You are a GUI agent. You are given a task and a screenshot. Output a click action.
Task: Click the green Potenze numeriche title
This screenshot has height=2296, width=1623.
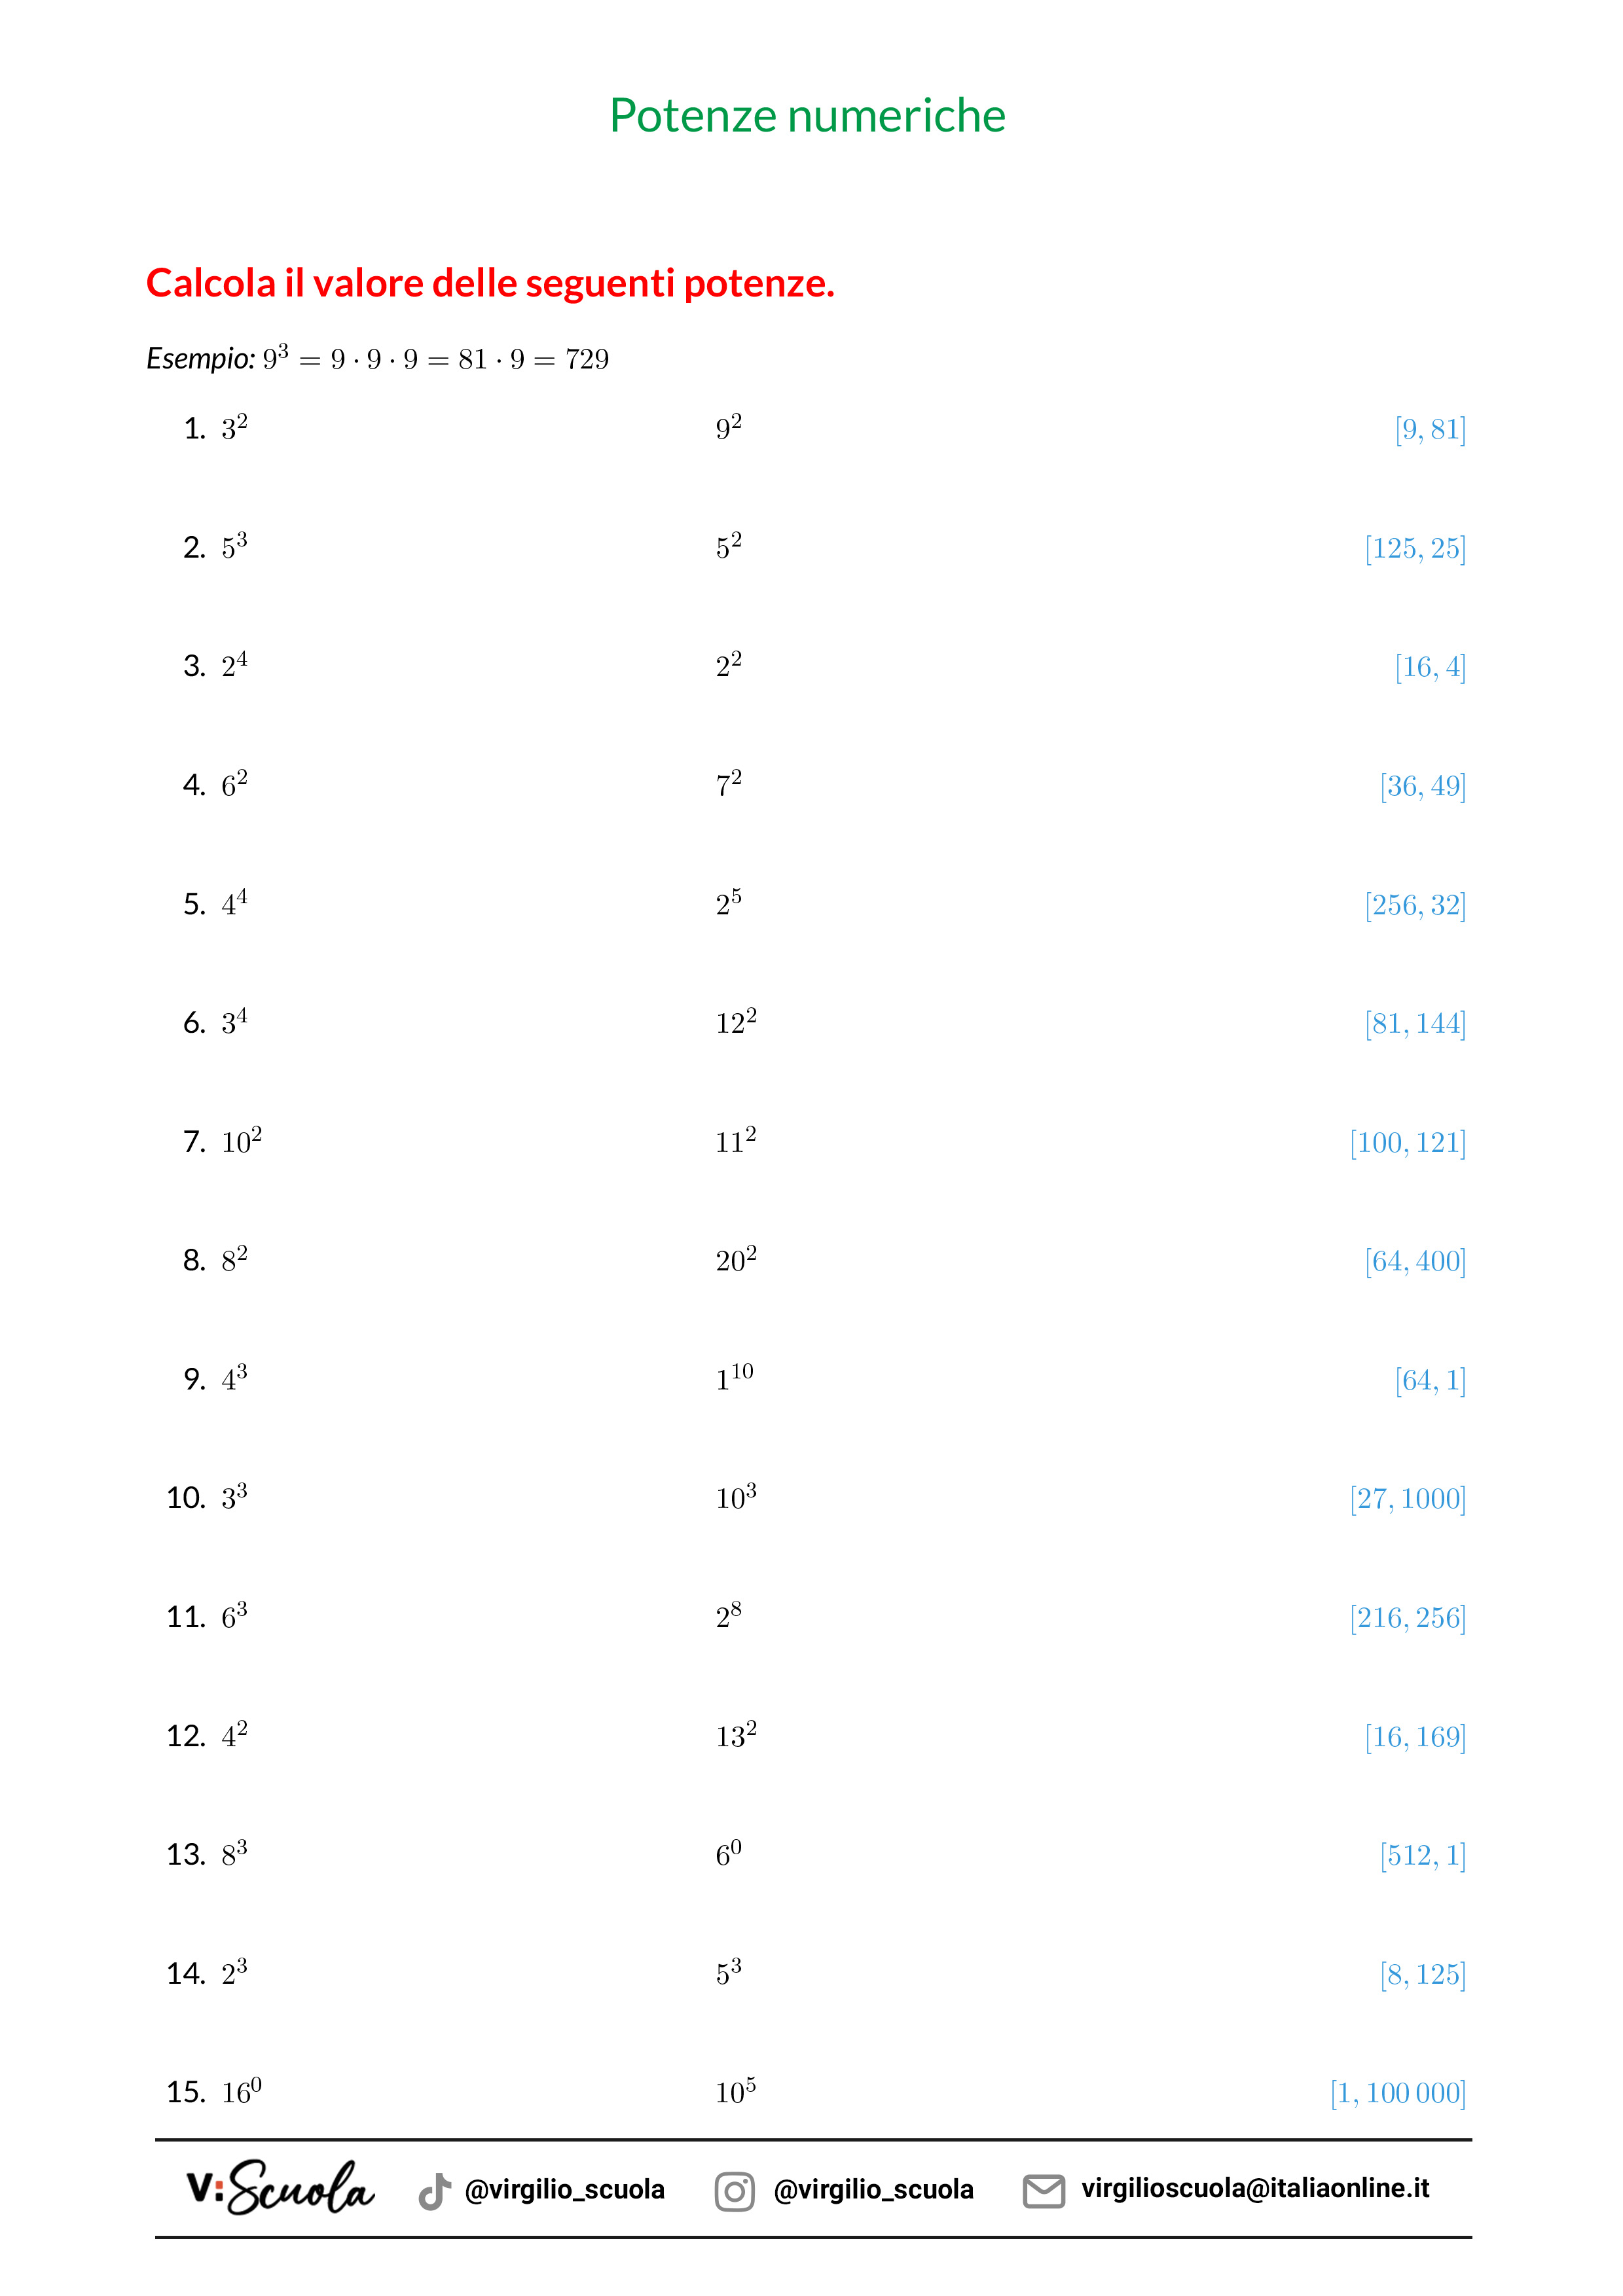pos(807,116)
